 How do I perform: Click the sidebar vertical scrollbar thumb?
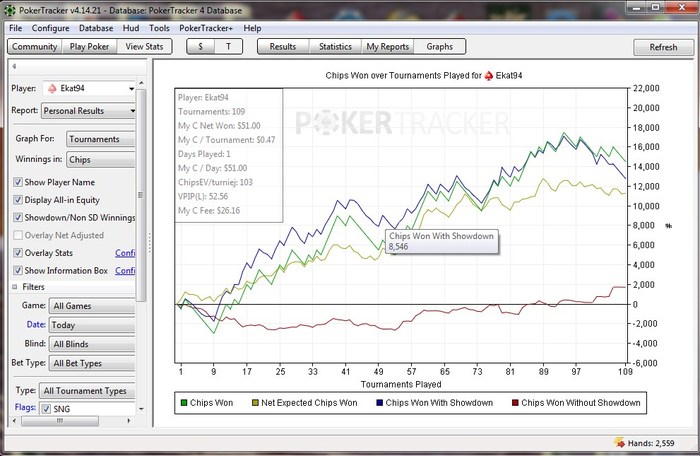tap(141, 195)
